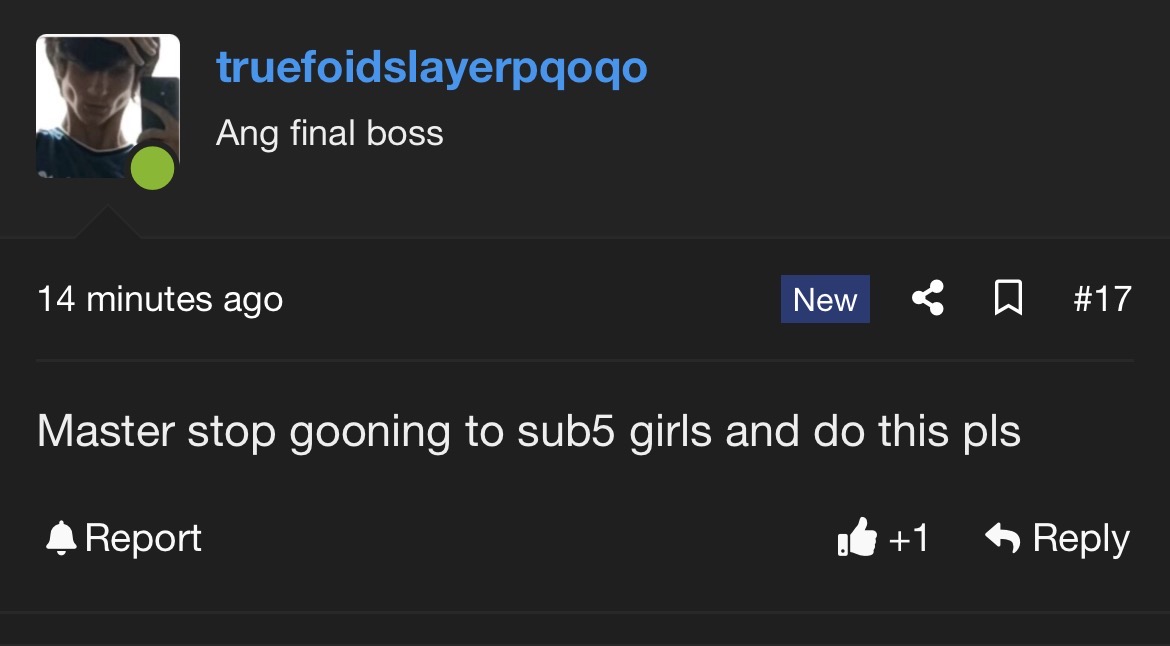Click the "14 minutes ago" timestamp
Screen dimensions: 1170x646
[160, 300]
